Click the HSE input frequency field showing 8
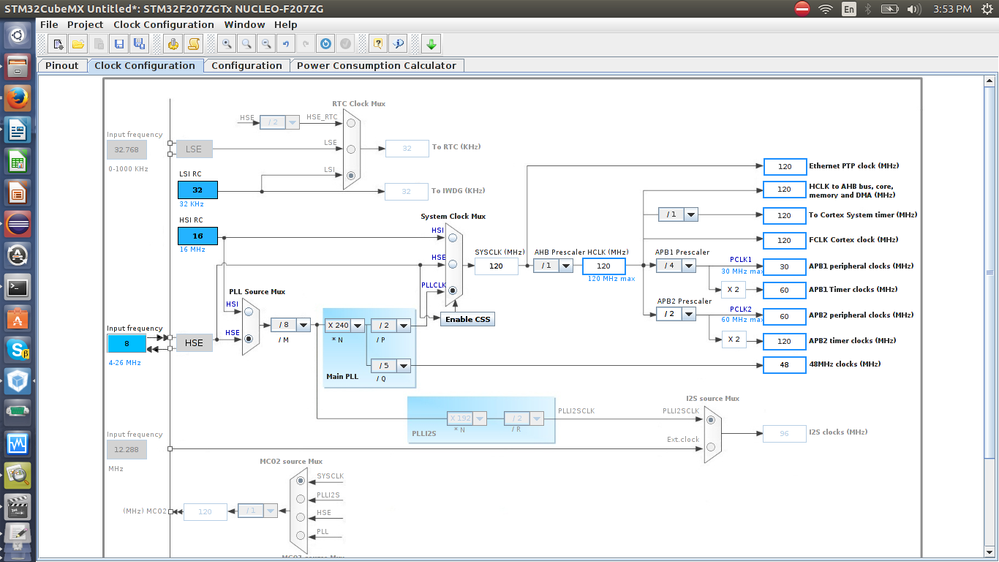This screenshot has height=562, width=999. pyautogui.click(x=127, y=343)
